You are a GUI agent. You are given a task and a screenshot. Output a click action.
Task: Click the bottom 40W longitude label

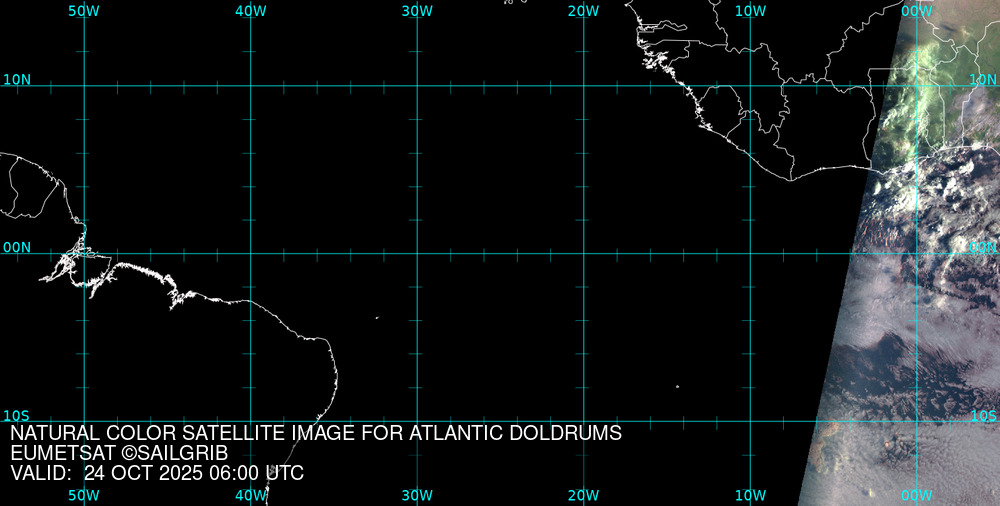[x=250, y=495]
